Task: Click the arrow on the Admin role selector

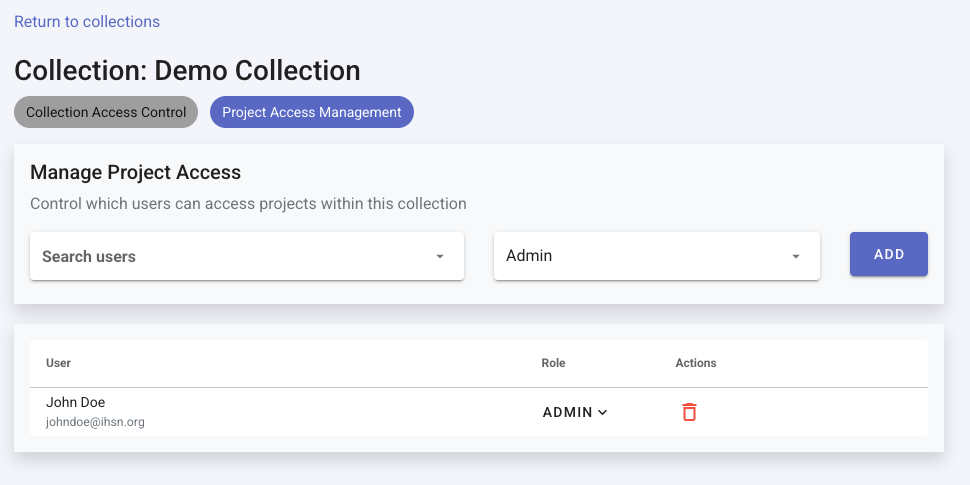Action: pos(796,257)
